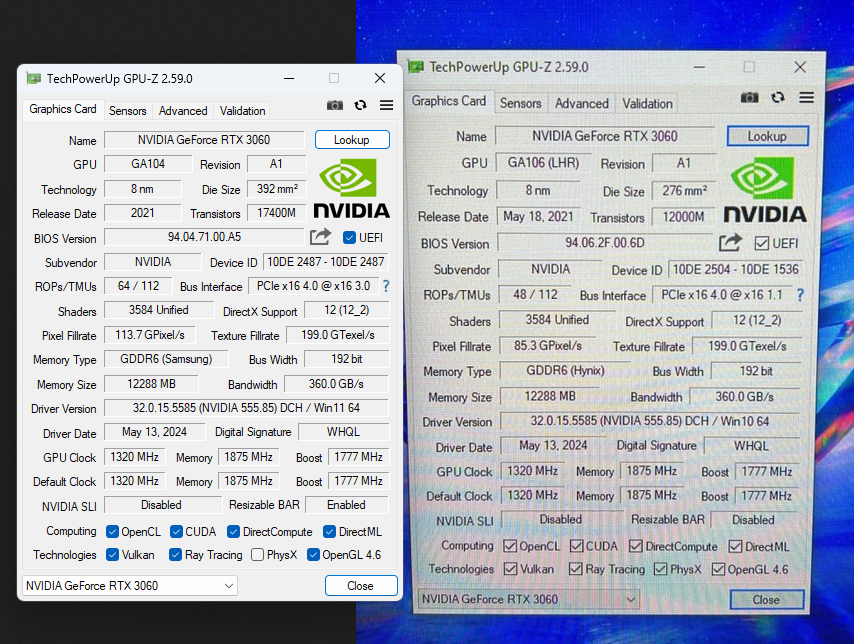Click Device ID 10DE 2487 field in left window
This screenshot has width=854, height=644.
(x=326, y=262)
